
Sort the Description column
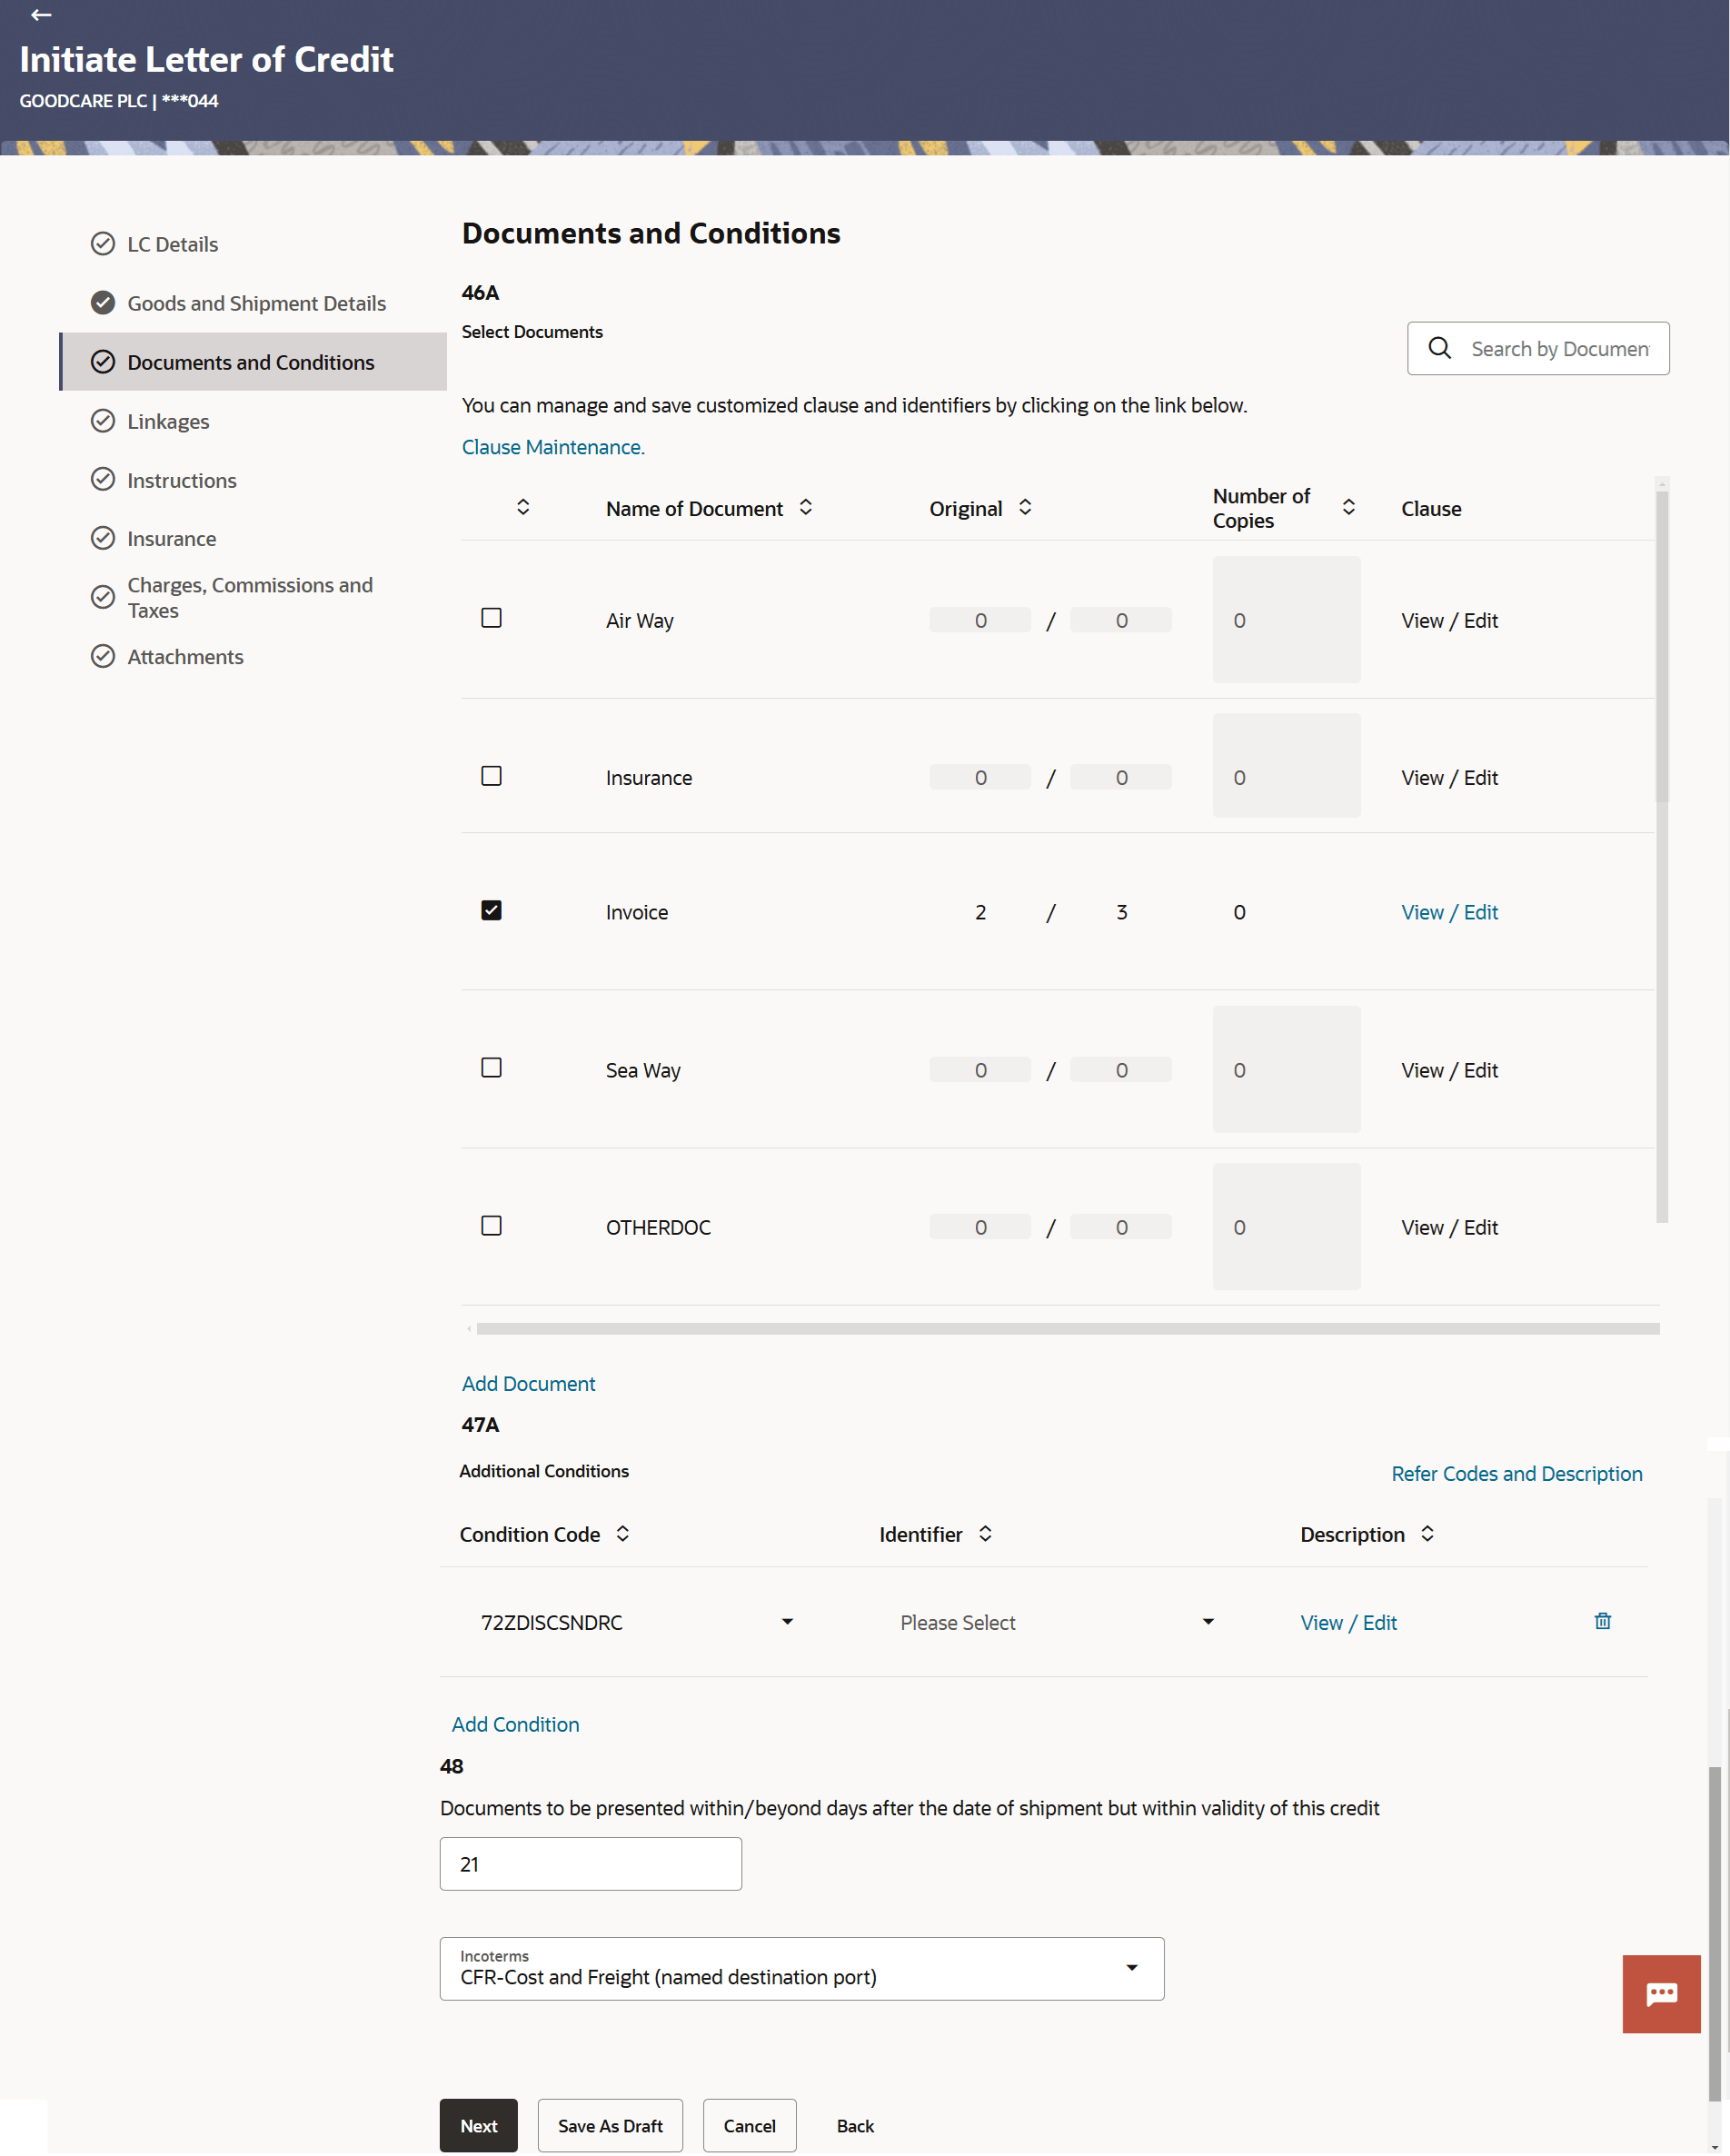tap(1427, 1533)
